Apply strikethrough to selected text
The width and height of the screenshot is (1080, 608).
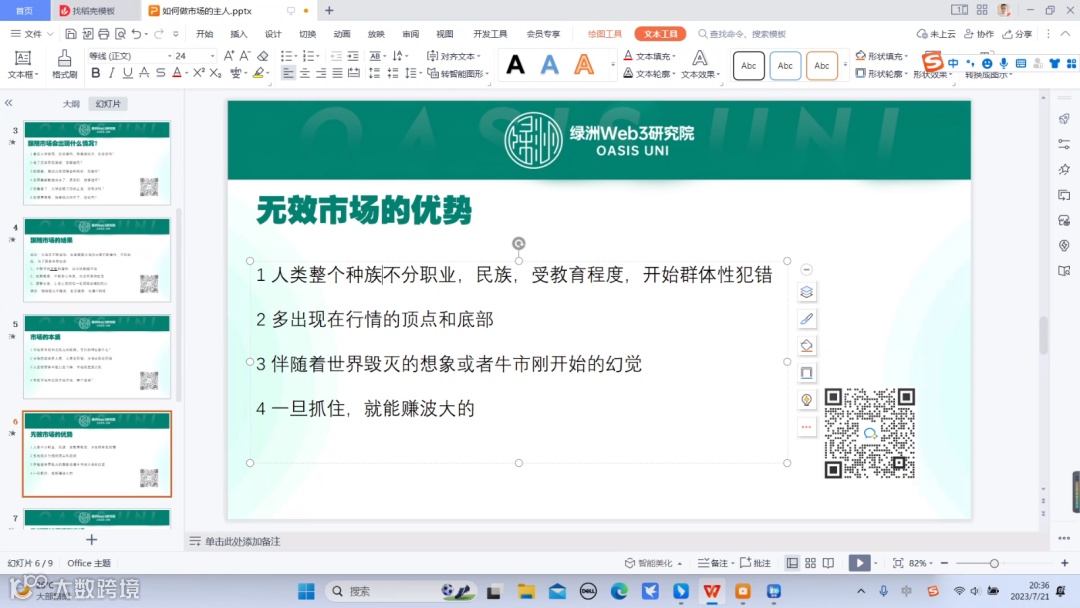(x=144, y=73)
